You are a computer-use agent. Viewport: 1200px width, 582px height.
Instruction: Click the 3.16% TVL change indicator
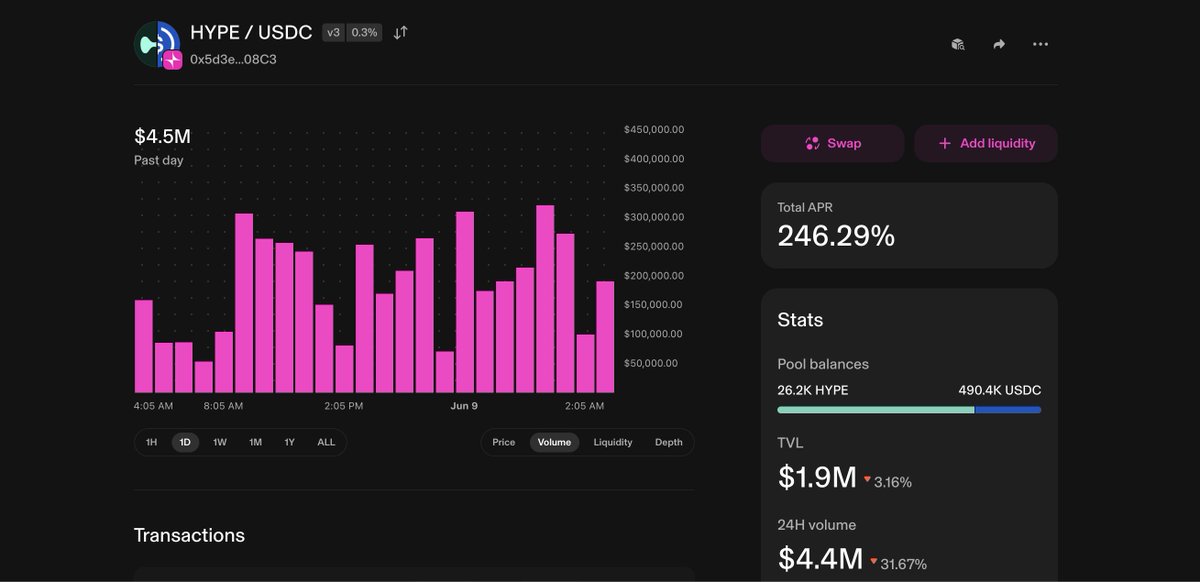pyautogui.click(x=888, y=482)
